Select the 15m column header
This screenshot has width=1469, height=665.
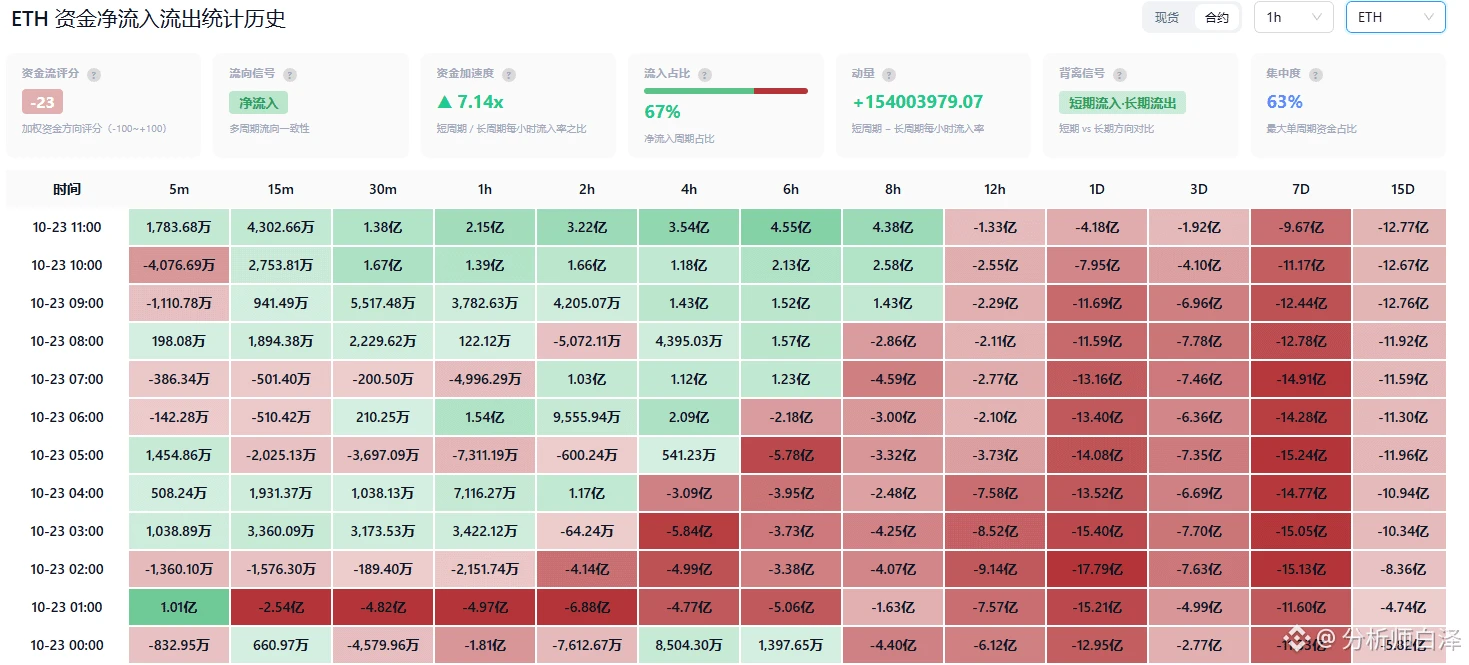tap(281, 189)
